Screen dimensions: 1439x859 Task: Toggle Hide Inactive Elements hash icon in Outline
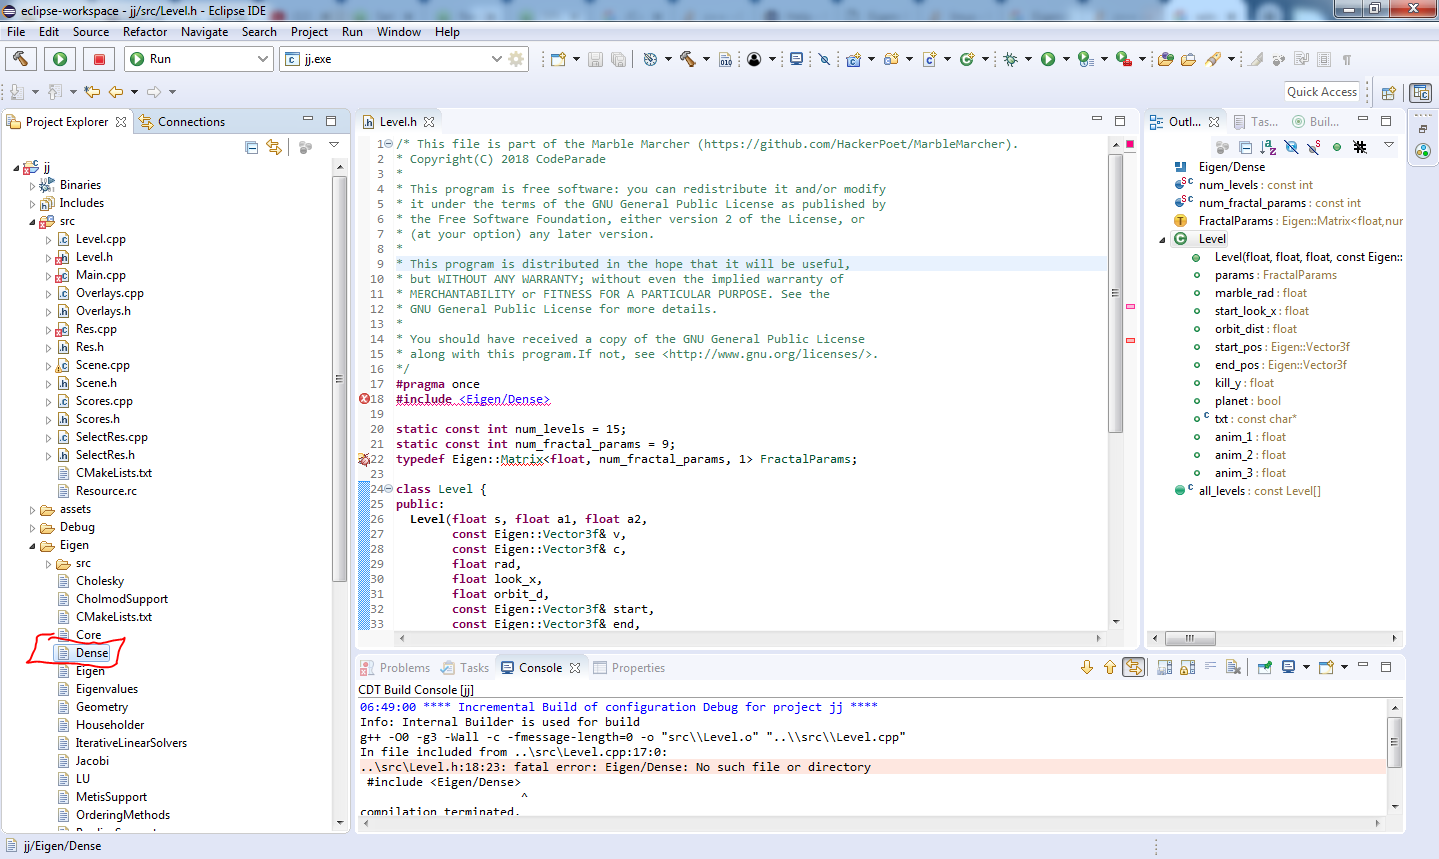1360,147
